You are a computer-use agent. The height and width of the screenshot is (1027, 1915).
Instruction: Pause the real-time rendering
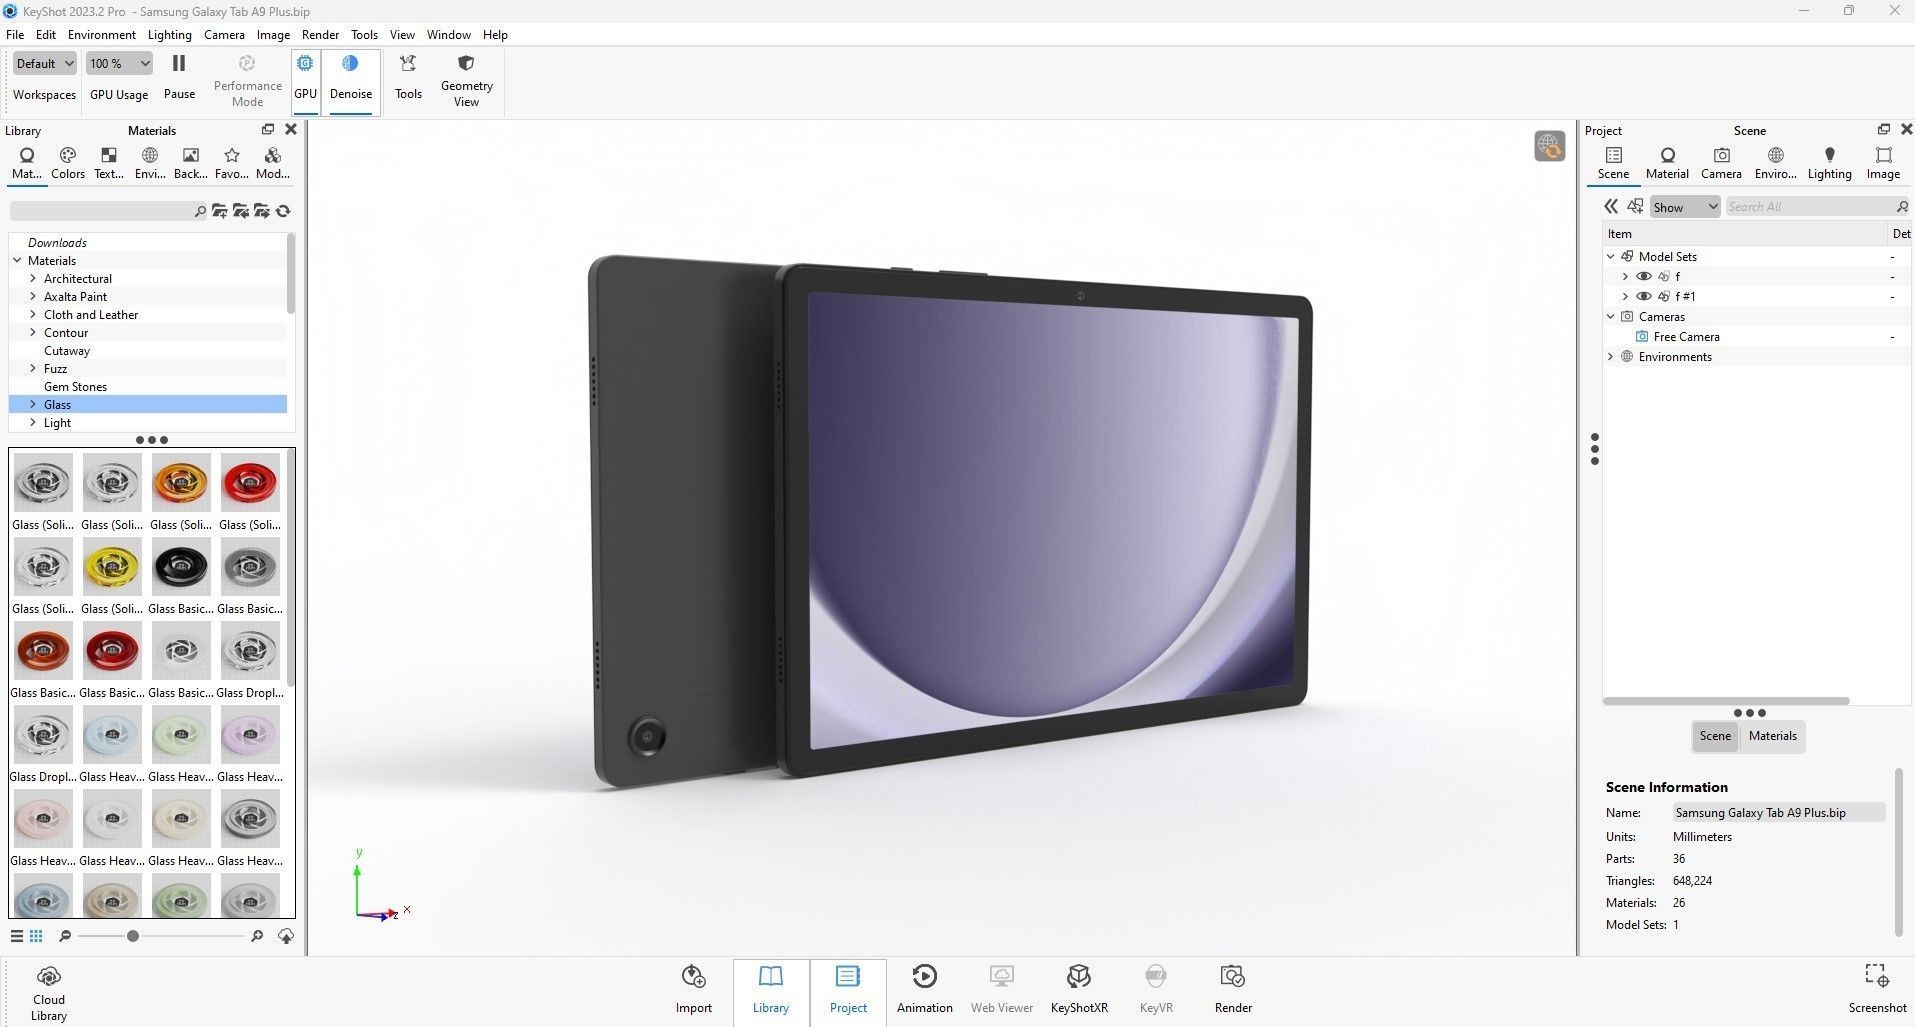pos(179,76)
